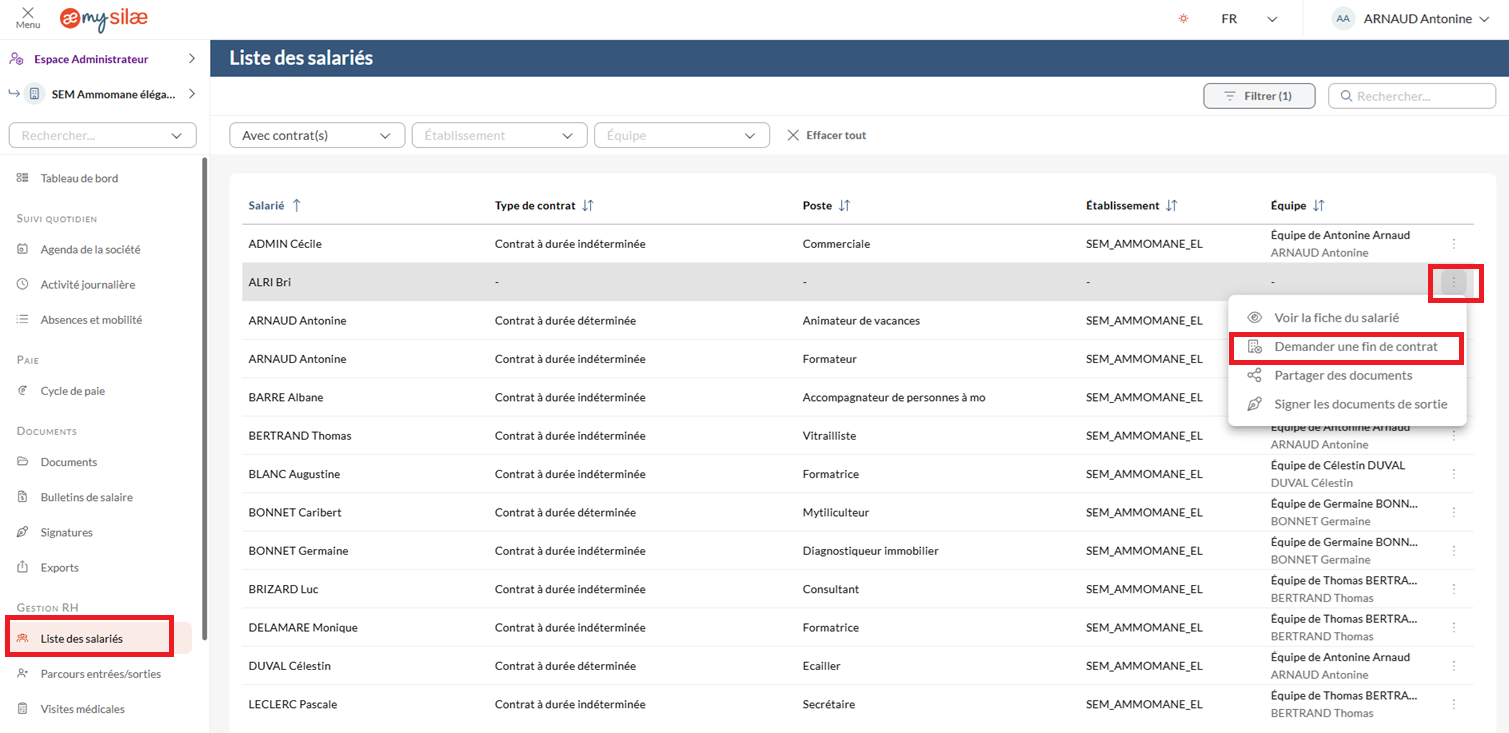Open the Agenda de la société calendar icon
Viewport: 1509px width, 733px height.
(x=23, y=249)
